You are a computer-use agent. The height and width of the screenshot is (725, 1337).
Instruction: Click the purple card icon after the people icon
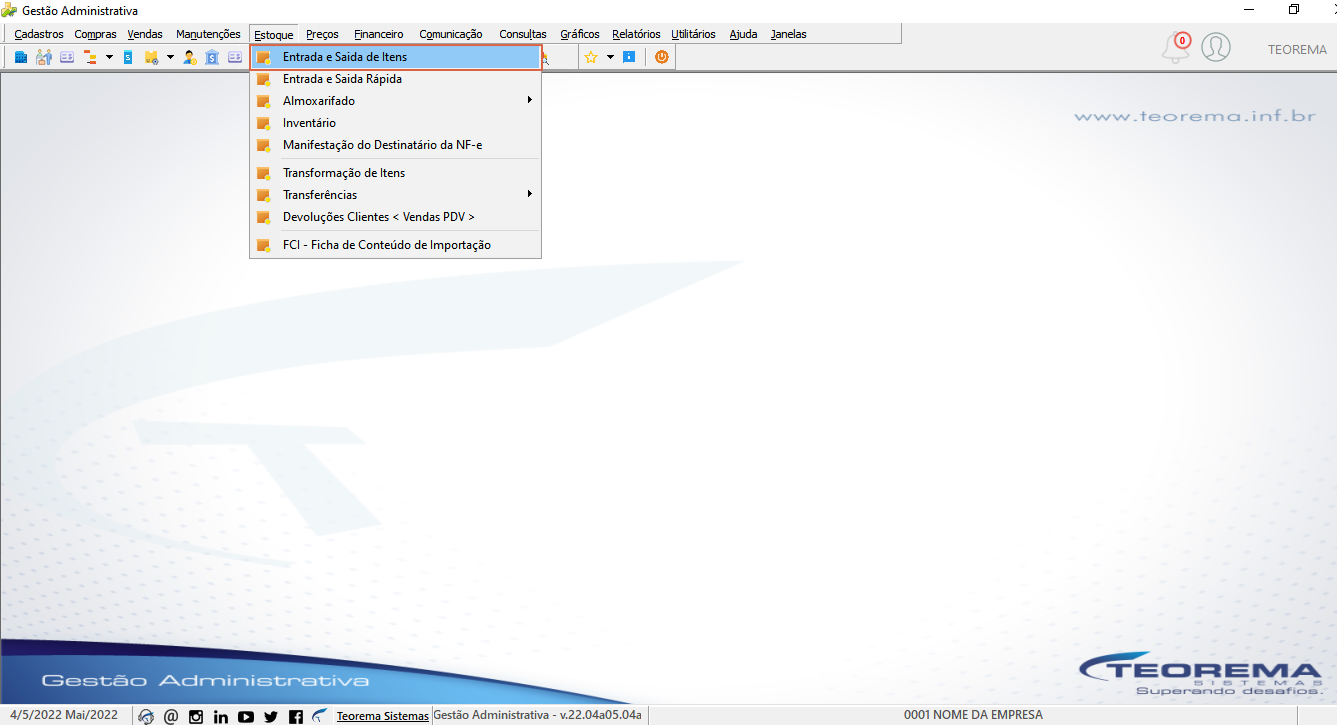[x=67, y=57]
